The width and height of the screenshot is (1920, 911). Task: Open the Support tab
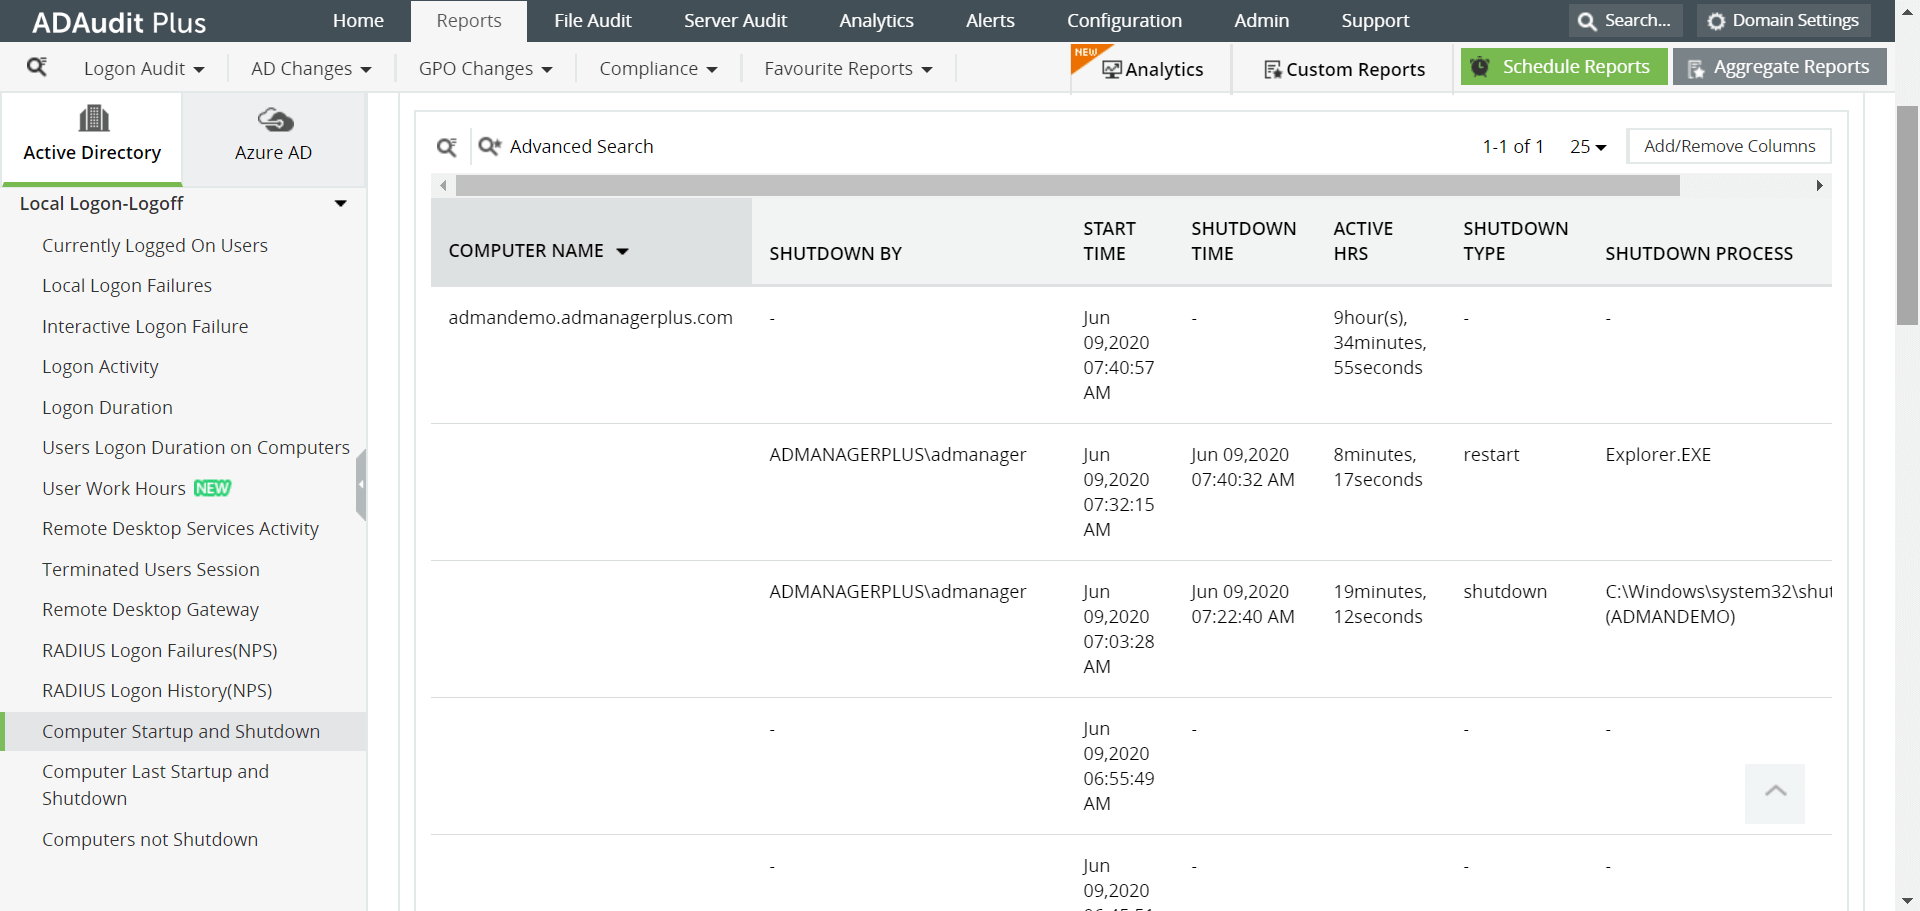pos(1375,21)
